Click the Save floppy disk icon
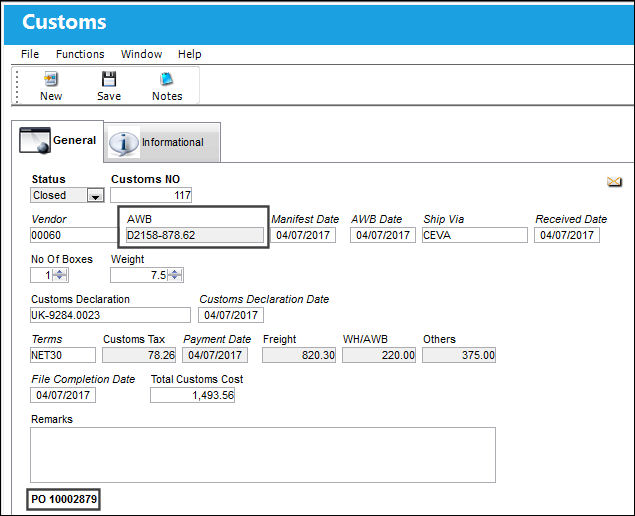The height and width of the screenshot is (516, 635). (x=109, y=79)
